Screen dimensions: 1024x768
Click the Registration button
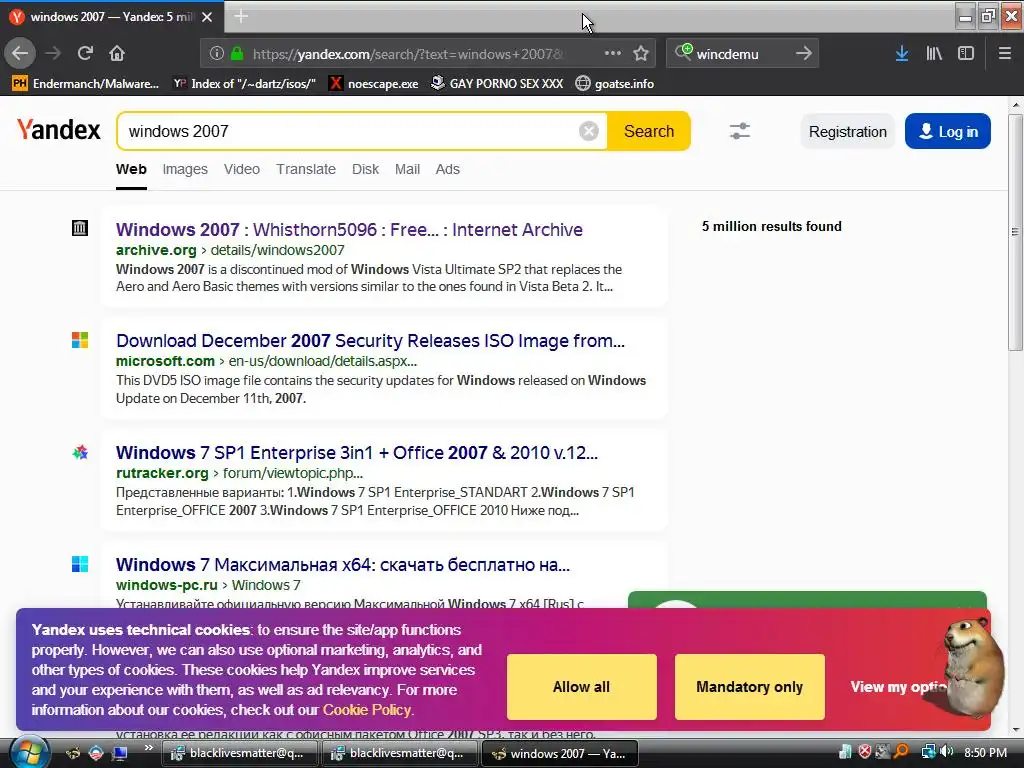pyautogui.click(x=848, y=131)
